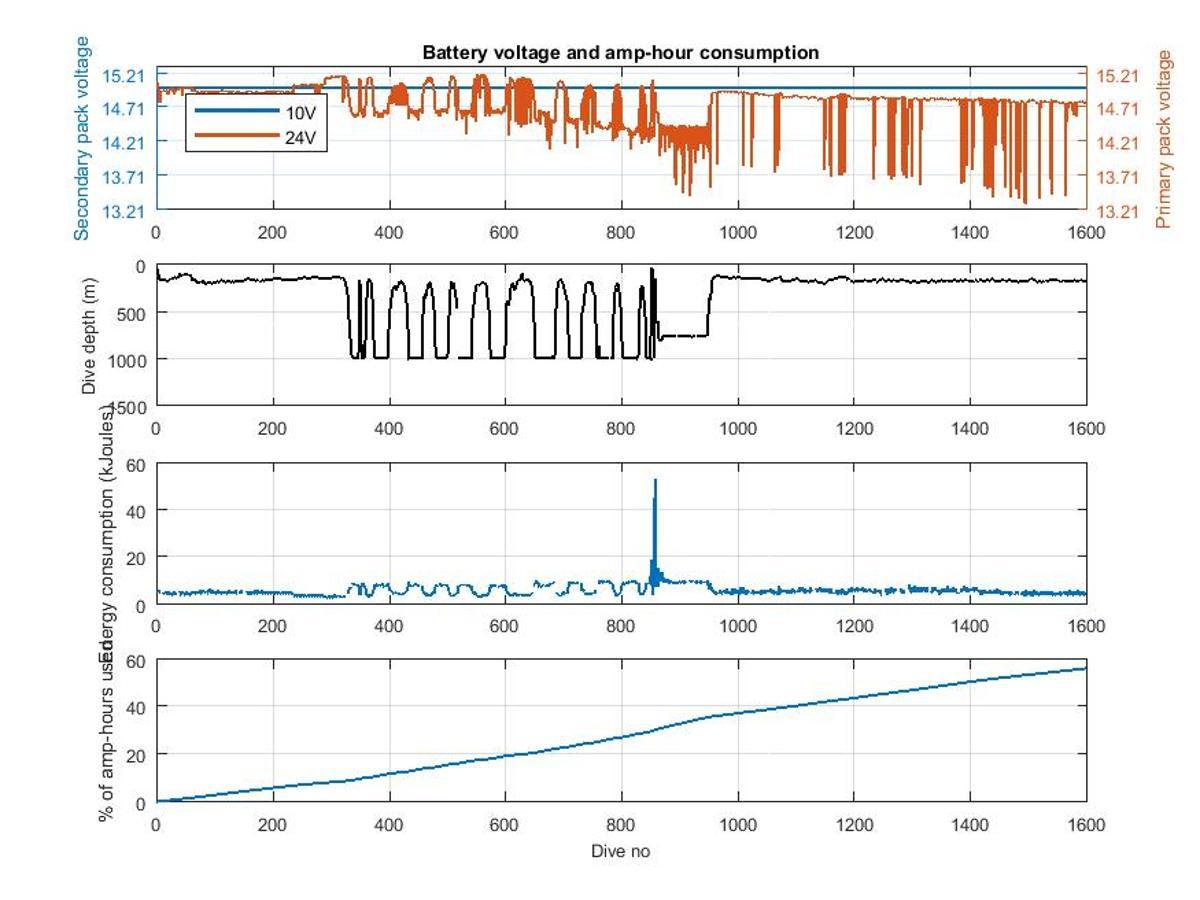The image size is (1200, 900).
Task: Click the "Dive no" x-axis label
Action: click(620, 851)
